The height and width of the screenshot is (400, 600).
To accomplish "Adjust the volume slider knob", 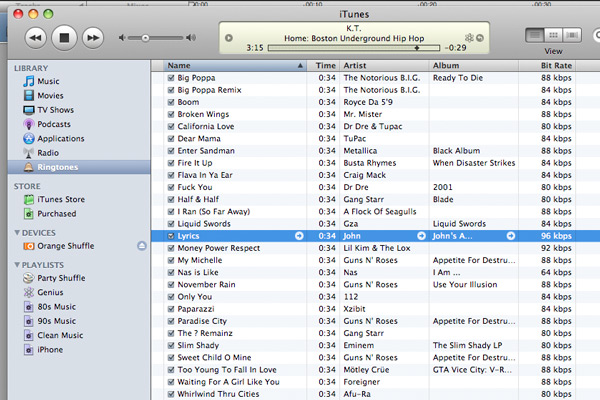I will click(x=145, y=38).
